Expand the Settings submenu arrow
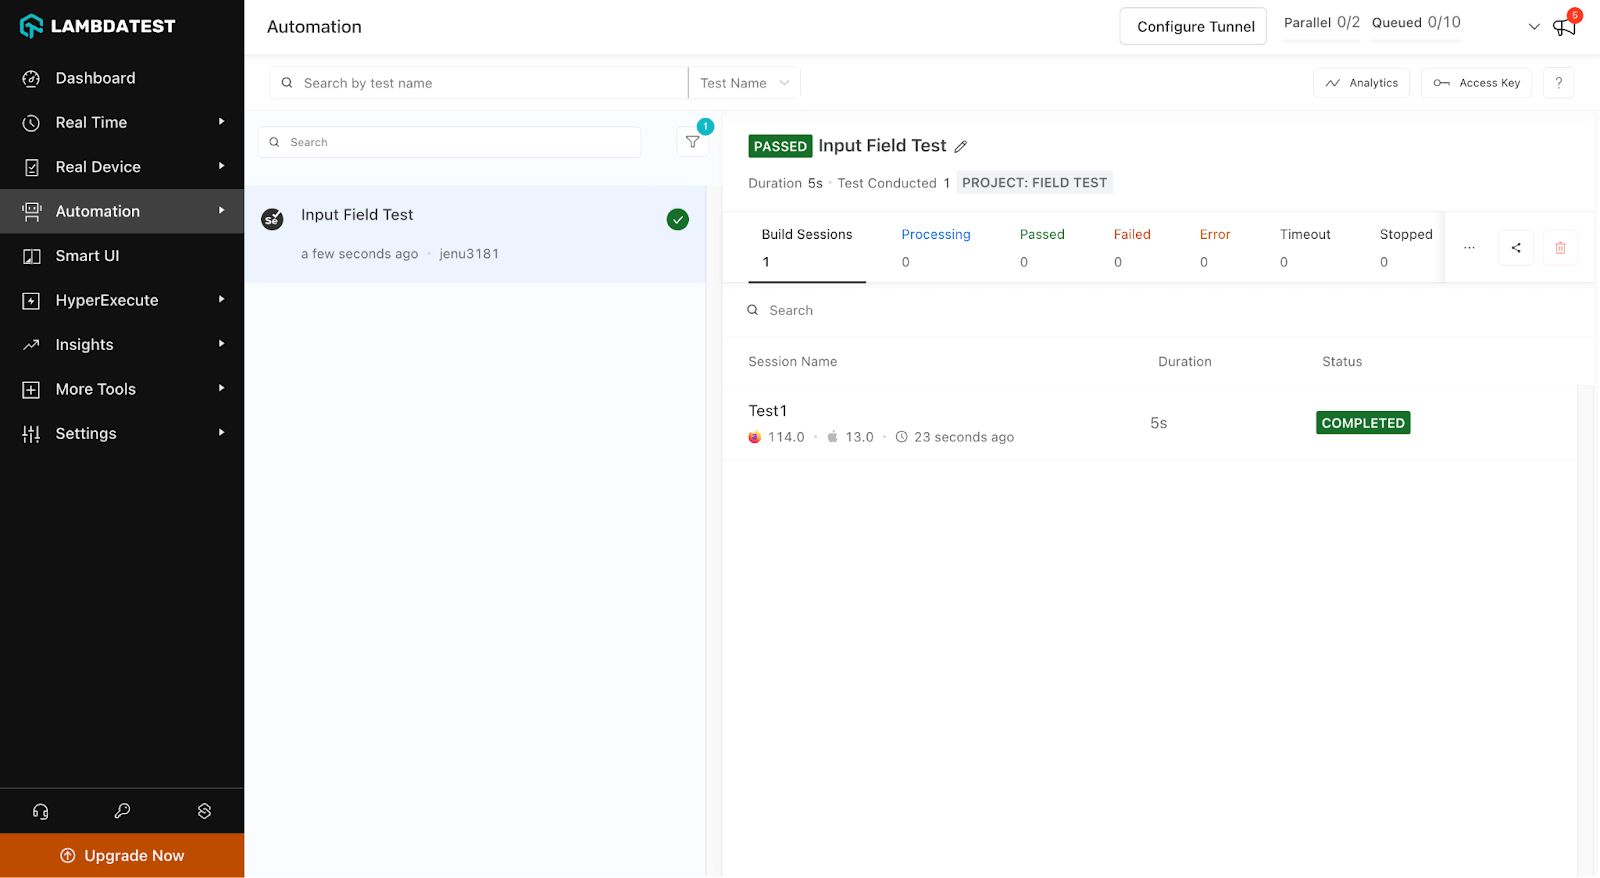 click(221, 432)
